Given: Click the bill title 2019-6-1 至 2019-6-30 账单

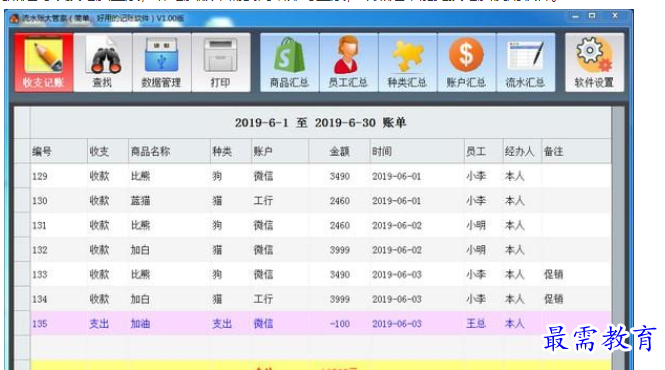Looking at the screenshot, I should click(x=321, y=123).
